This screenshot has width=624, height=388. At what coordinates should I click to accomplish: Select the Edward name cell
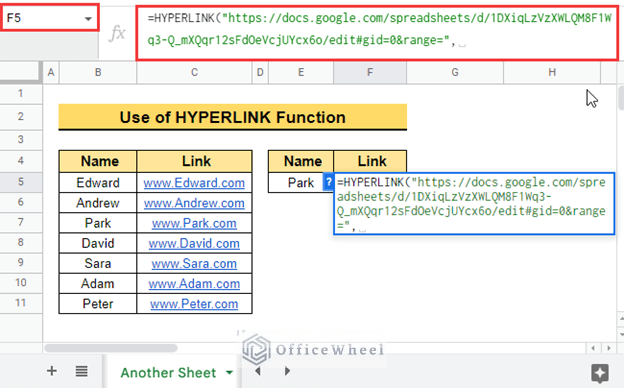coord(98,183)
